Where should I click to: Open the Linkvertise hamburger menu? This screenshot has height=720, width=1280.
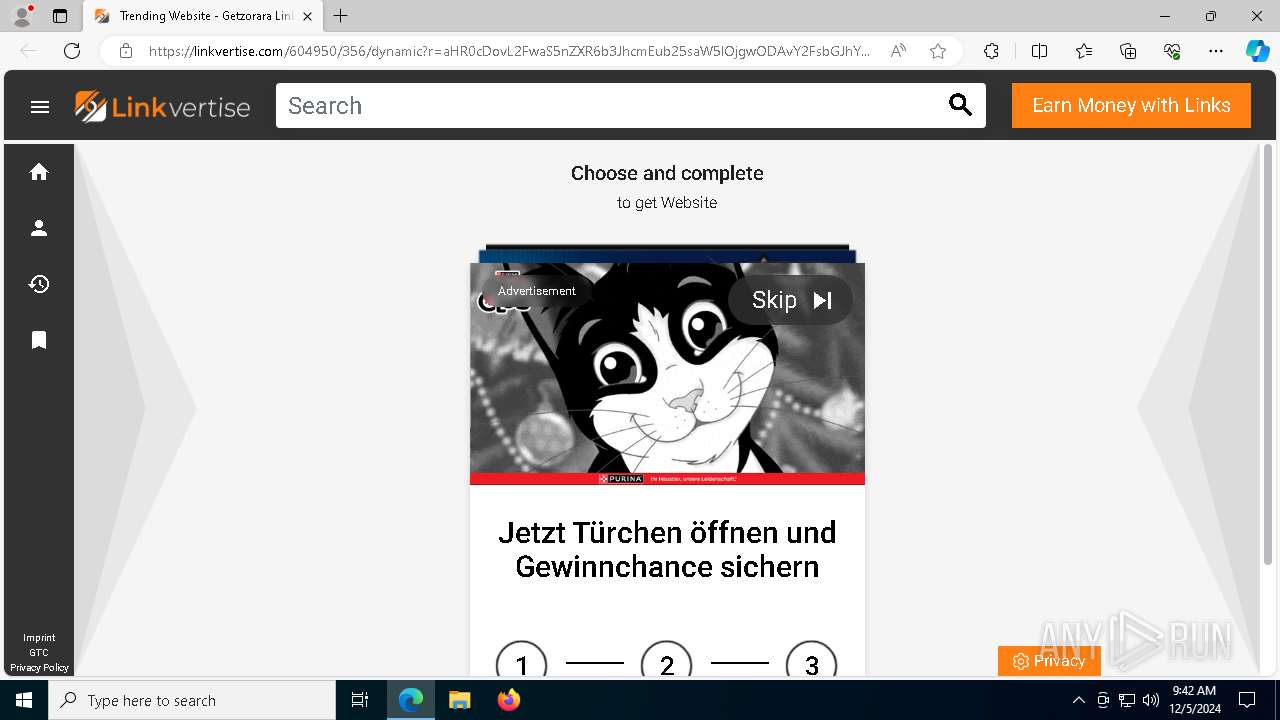click(x=40, y=106)
